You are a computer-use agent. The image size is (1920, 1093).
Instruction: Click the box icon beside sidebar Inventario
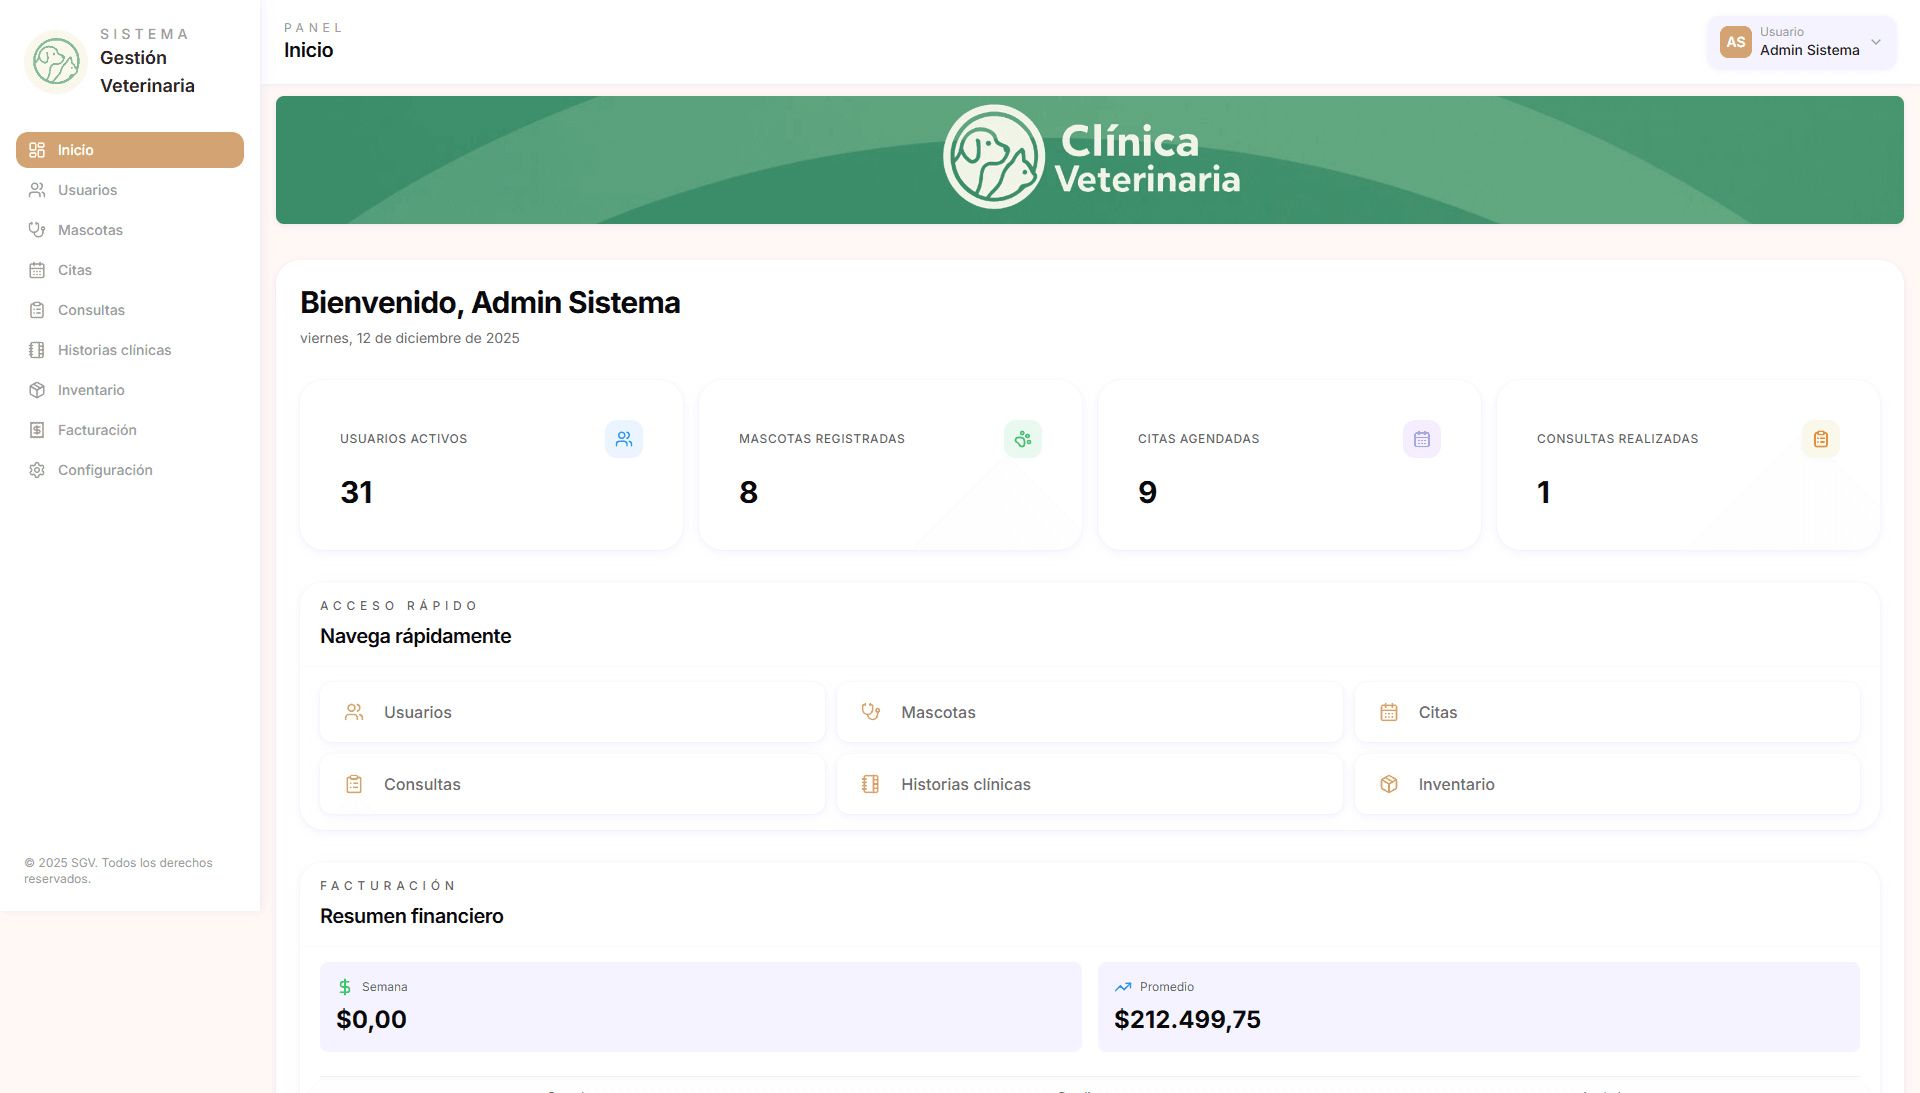click(37, 390)
